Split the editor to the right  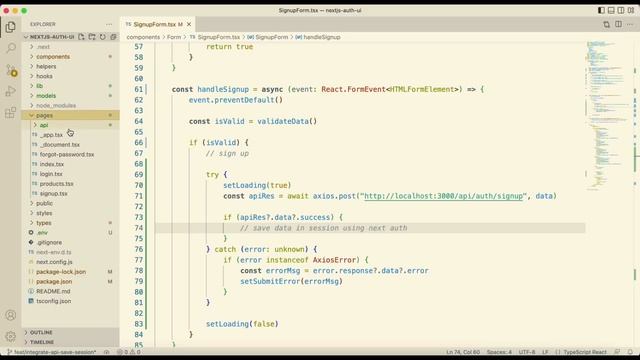pyautogui.click(x=618, y=24)
